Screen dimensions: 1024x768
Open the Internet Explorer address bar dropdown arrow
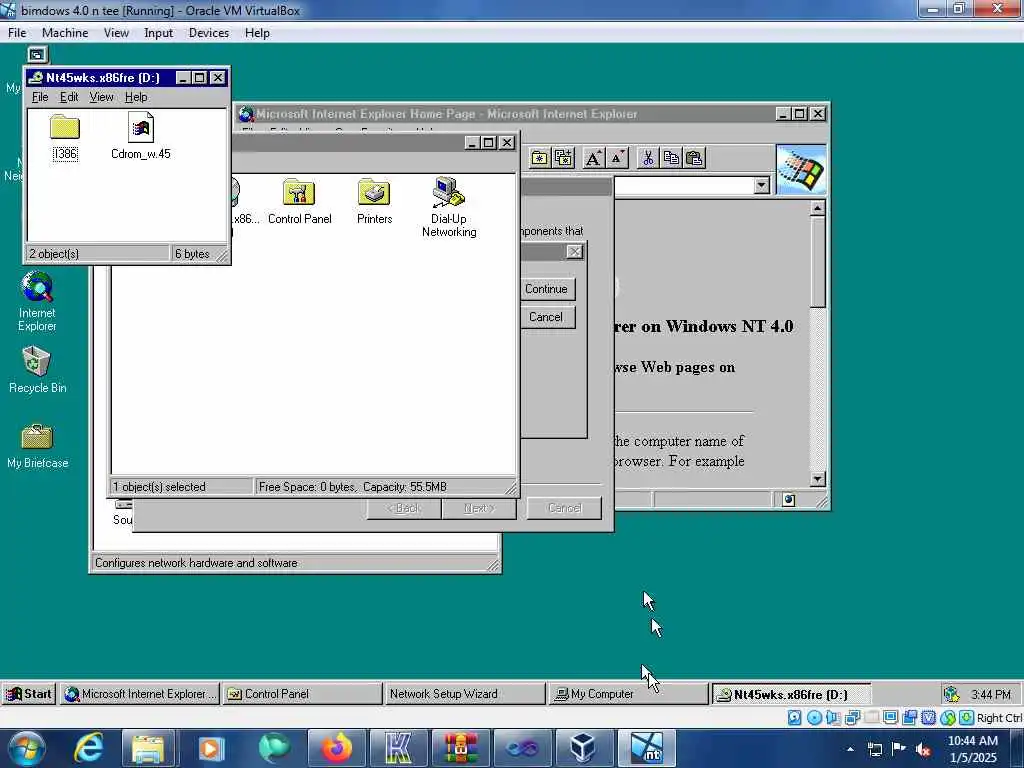(x=761, y=186)
